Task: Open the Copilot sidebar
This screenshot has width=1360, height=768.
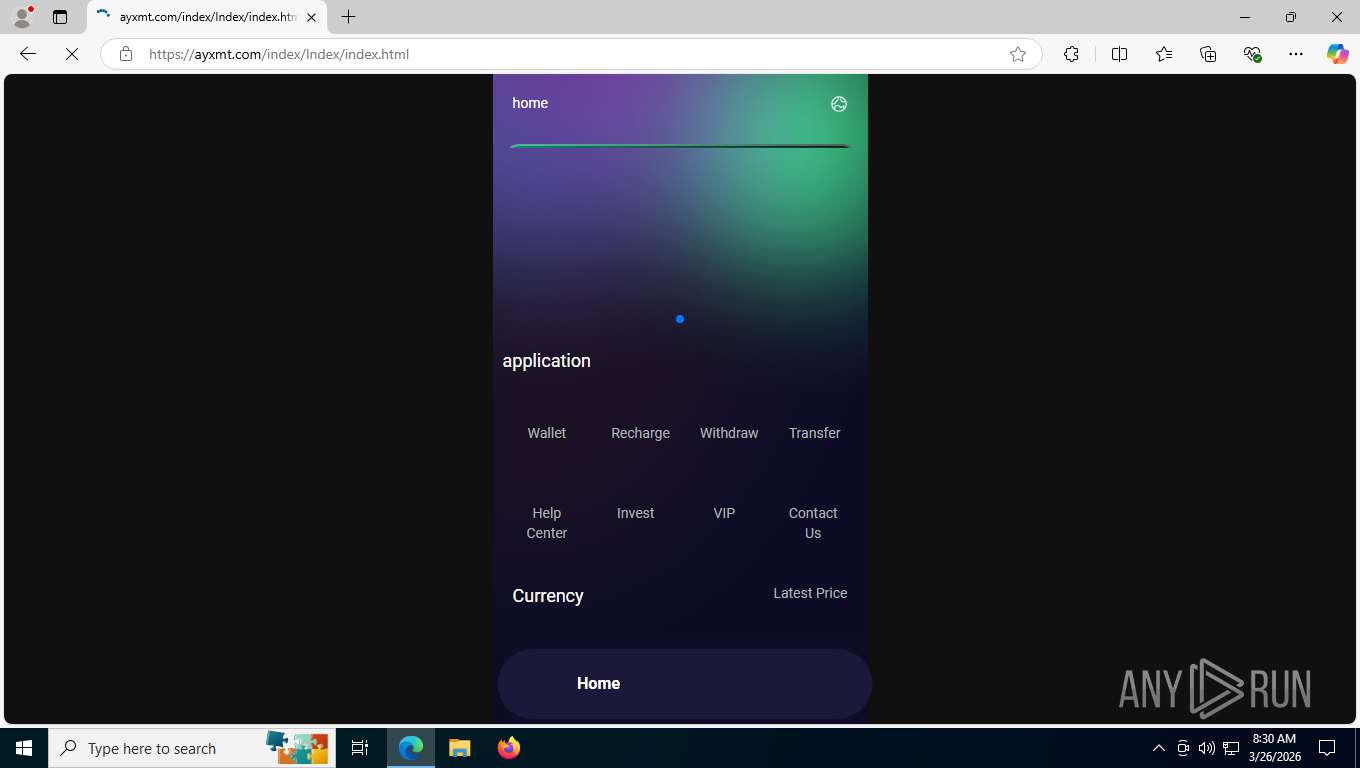Action: point(1338,54)
